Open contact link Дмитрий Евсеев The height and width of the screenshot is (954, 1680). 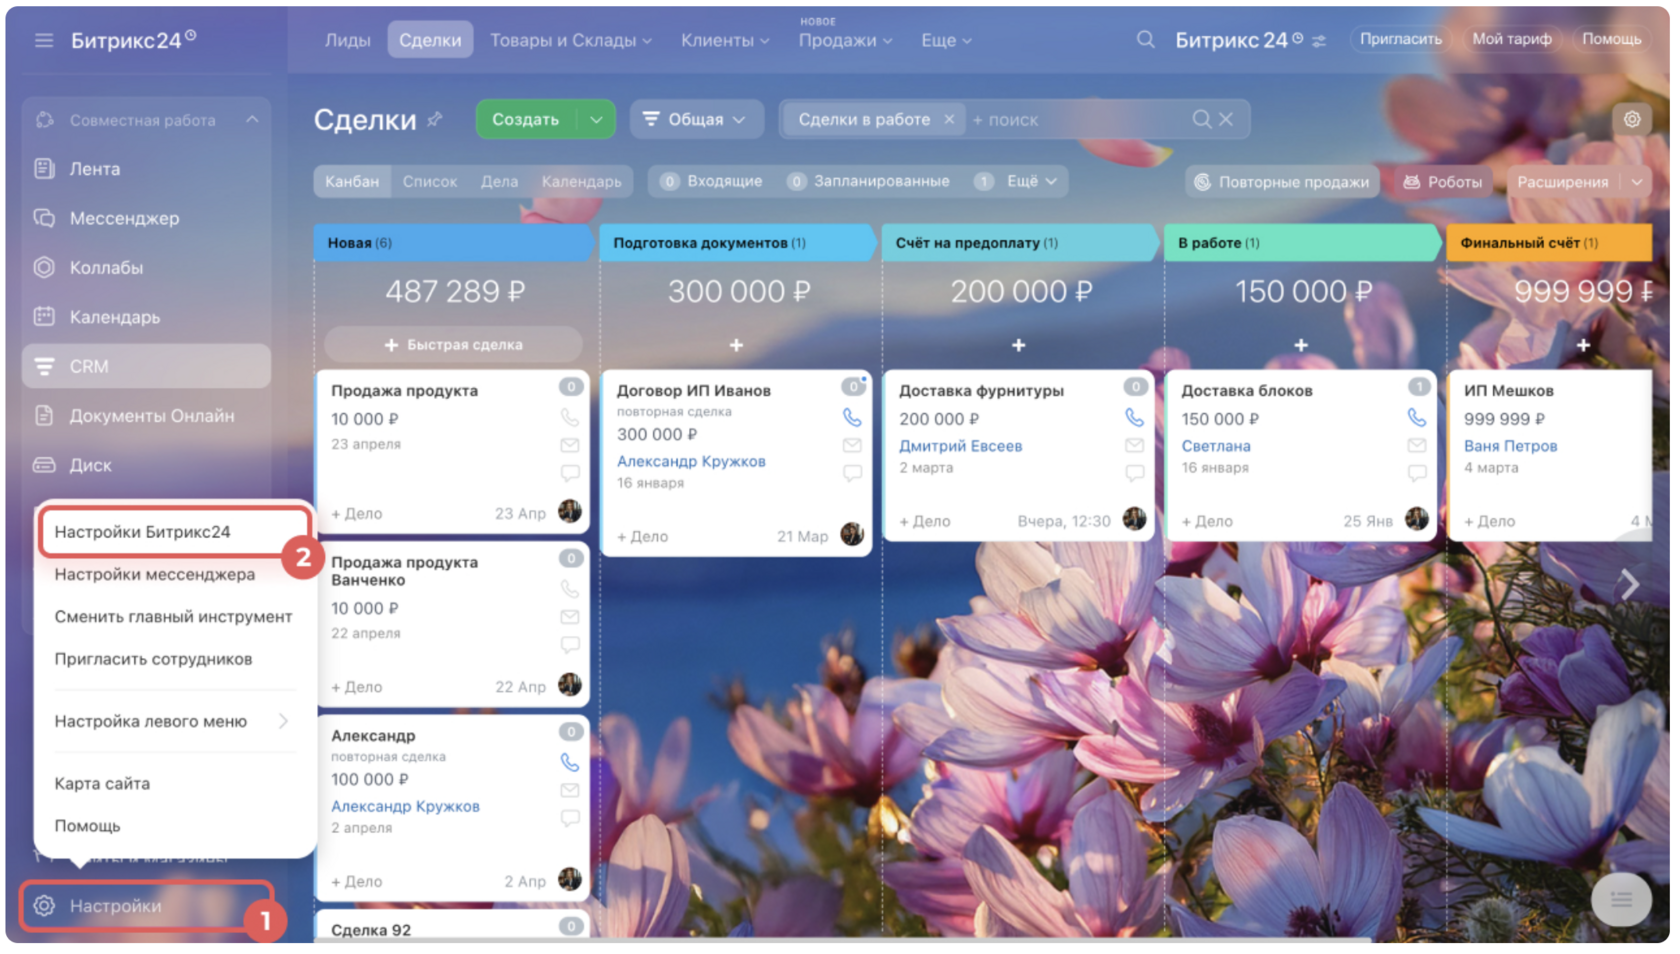coord(960,446)
